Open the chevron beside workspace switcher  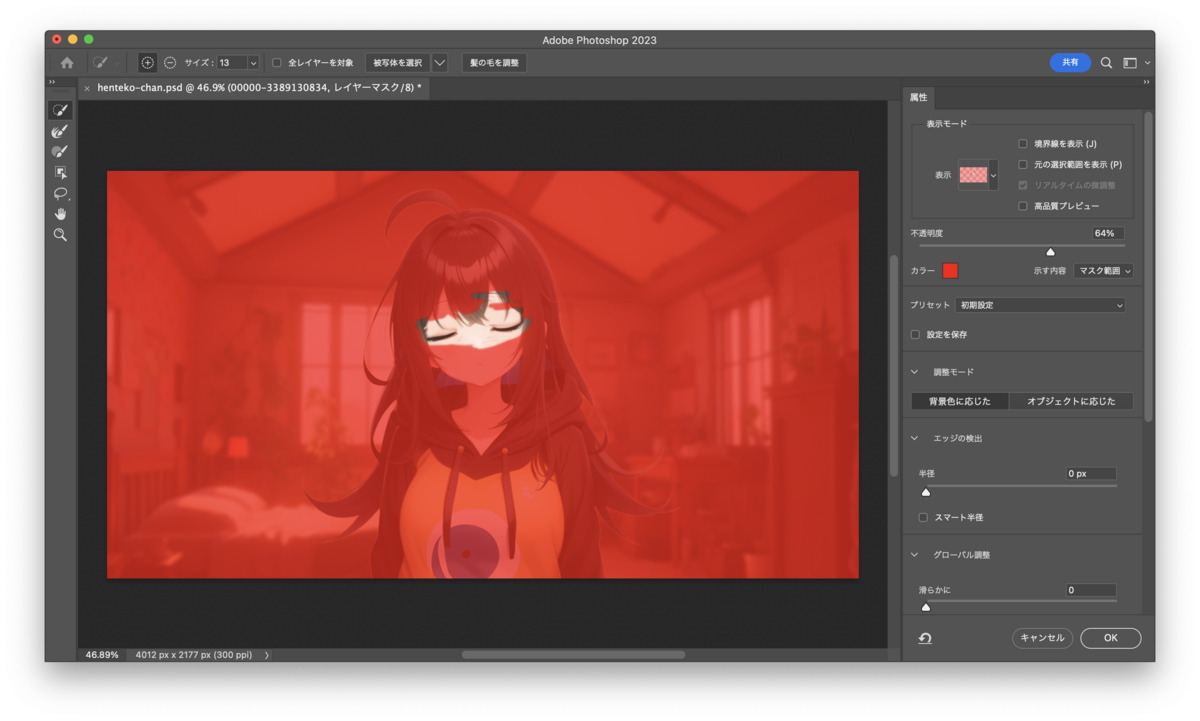(1147, 63)
